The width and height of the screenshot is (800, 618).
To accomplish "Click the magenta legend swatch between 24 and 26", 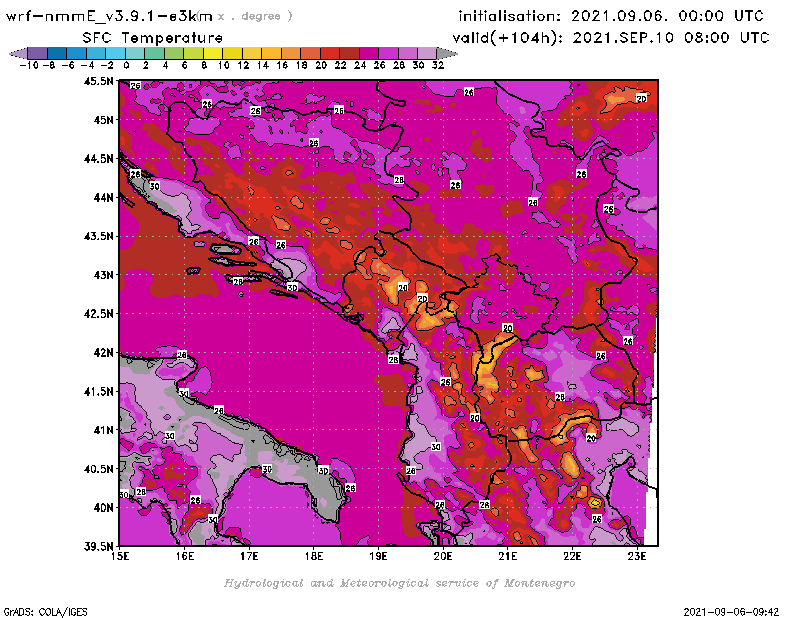I will click(369, 53).
